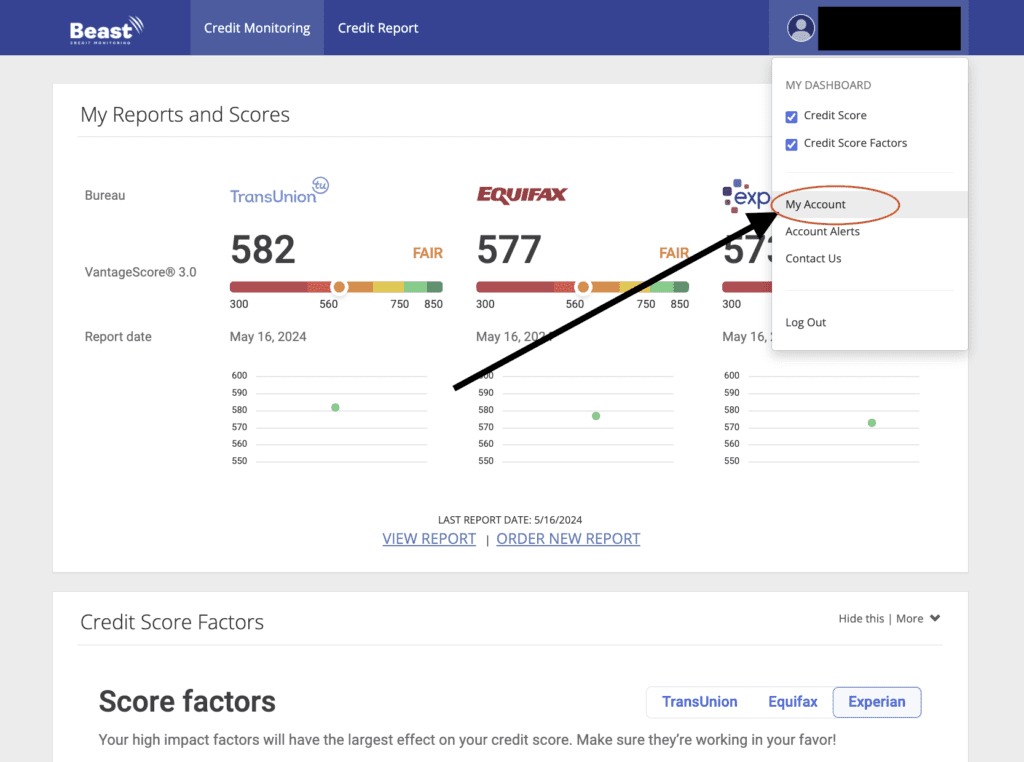Open Account Alerts from the dropdown menu
This screenshot has width=1024, height=762.
coord(822,231)
